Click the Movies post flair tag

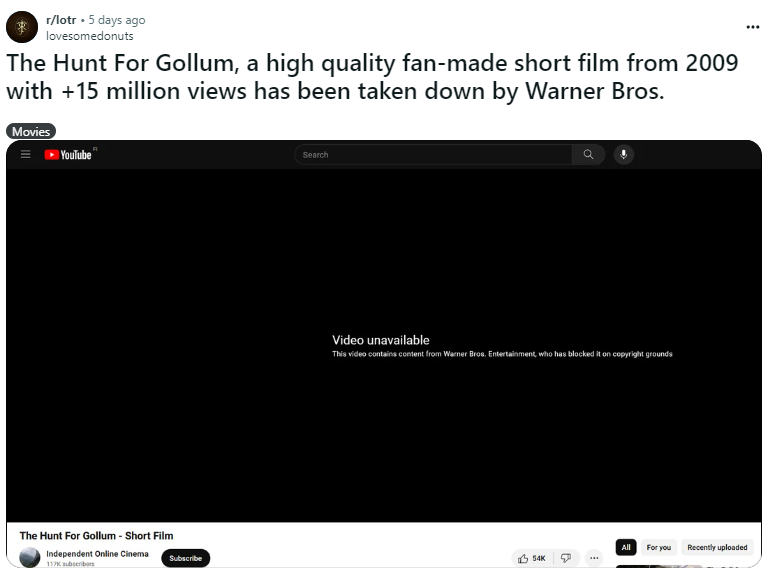point(31,131)
